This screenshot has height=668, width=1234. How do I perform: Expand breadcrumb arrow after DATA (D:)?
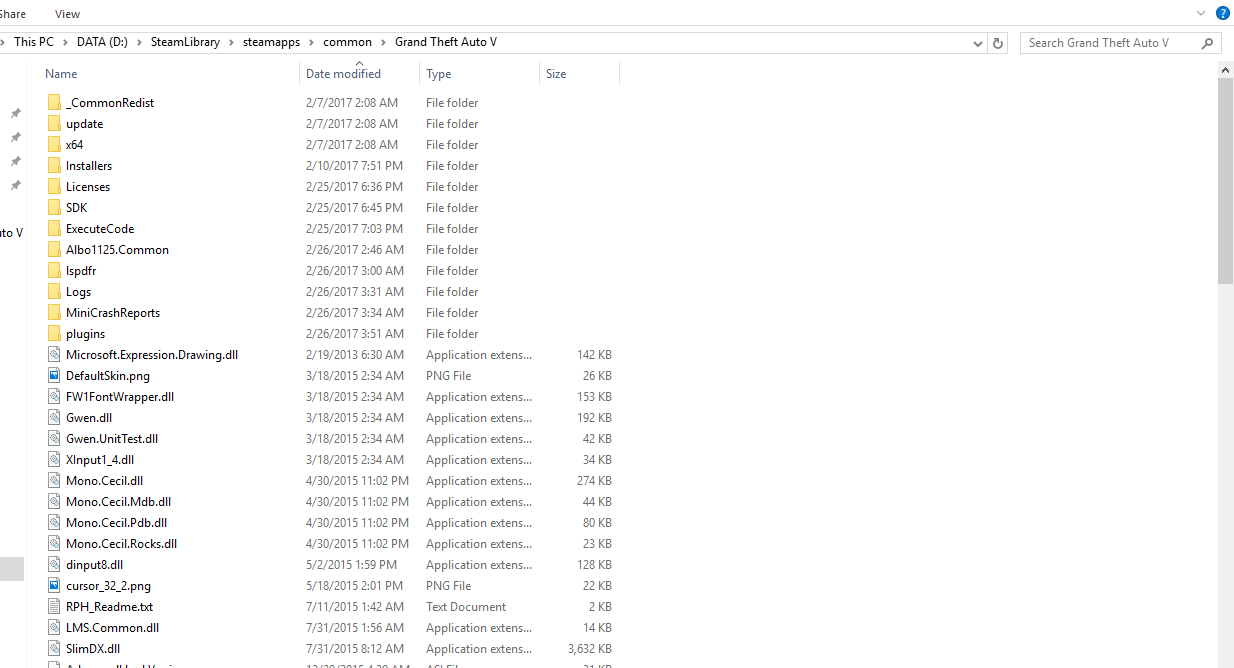(x=139, y=42)
